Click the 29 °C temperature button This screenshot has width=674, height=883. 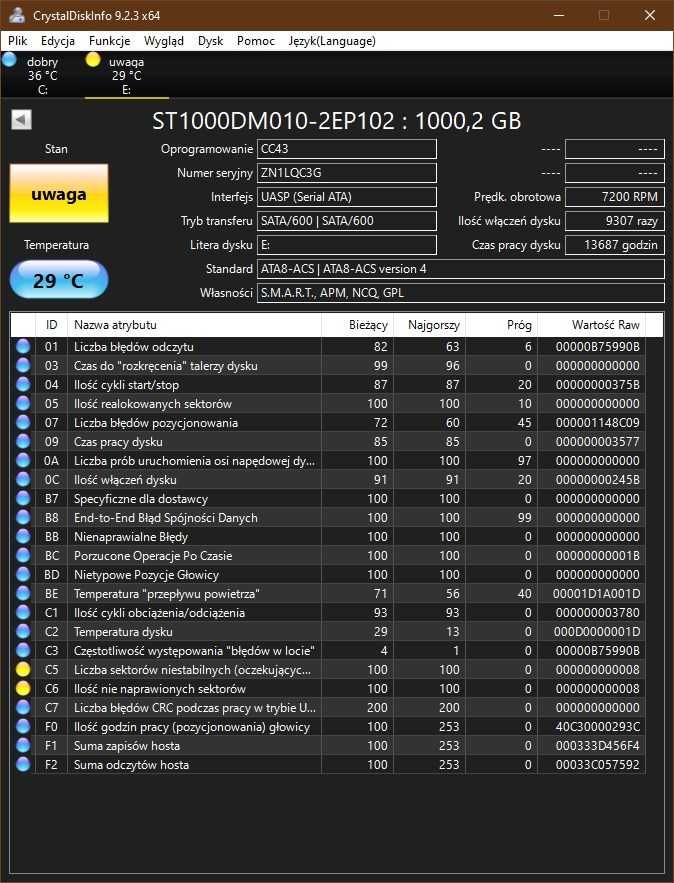(59, 279)
